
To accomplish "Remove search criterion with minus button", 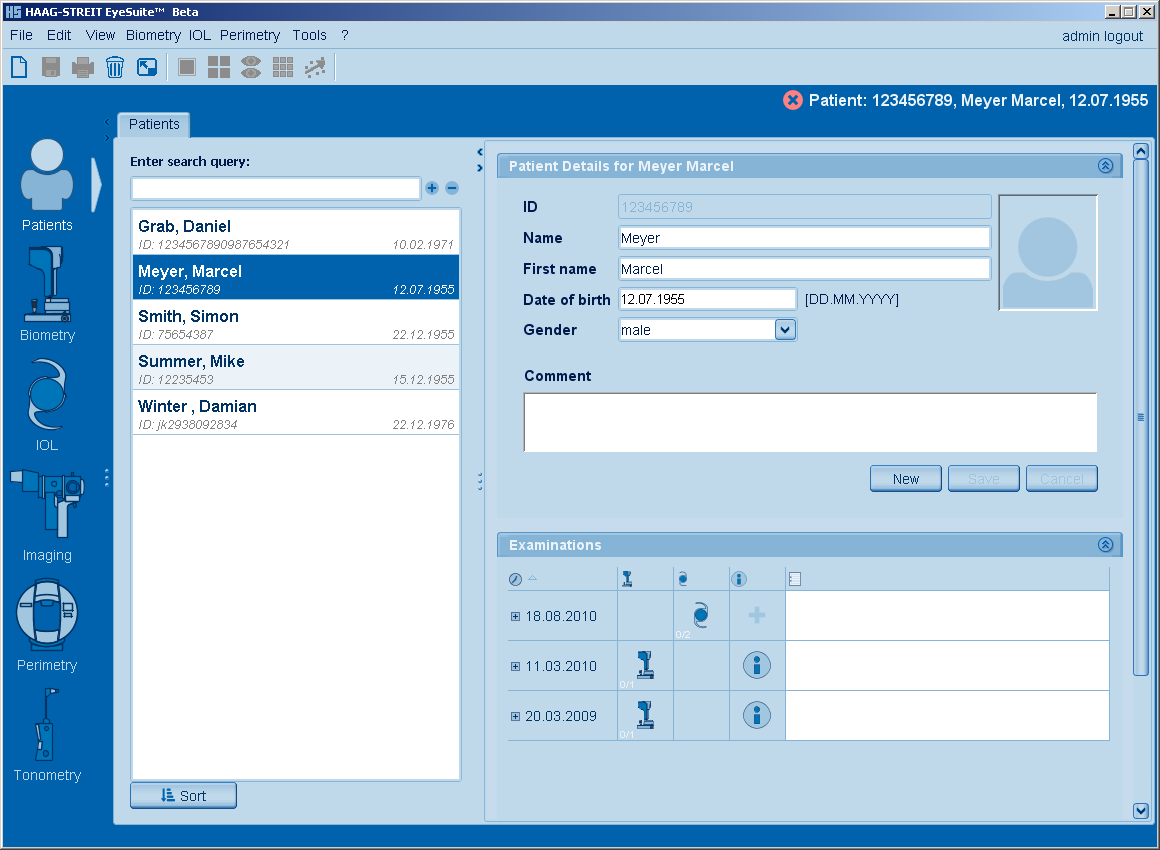I will coord(452,188).
